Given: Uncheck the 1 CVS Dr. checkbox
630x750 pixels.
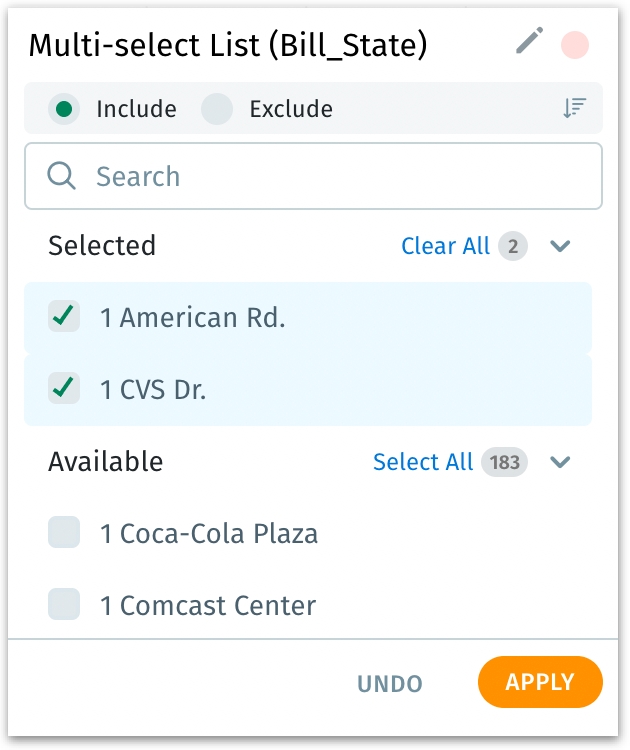Looking at the screenshot, I should click(x=64, y=389).
